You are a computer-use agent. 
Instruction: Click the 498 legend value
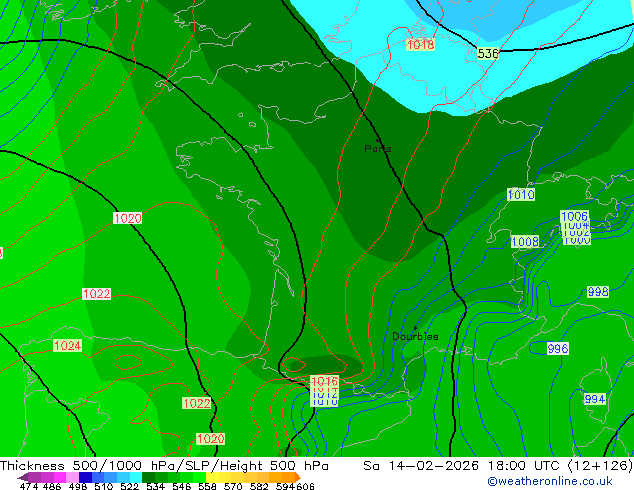pos(78,486)
